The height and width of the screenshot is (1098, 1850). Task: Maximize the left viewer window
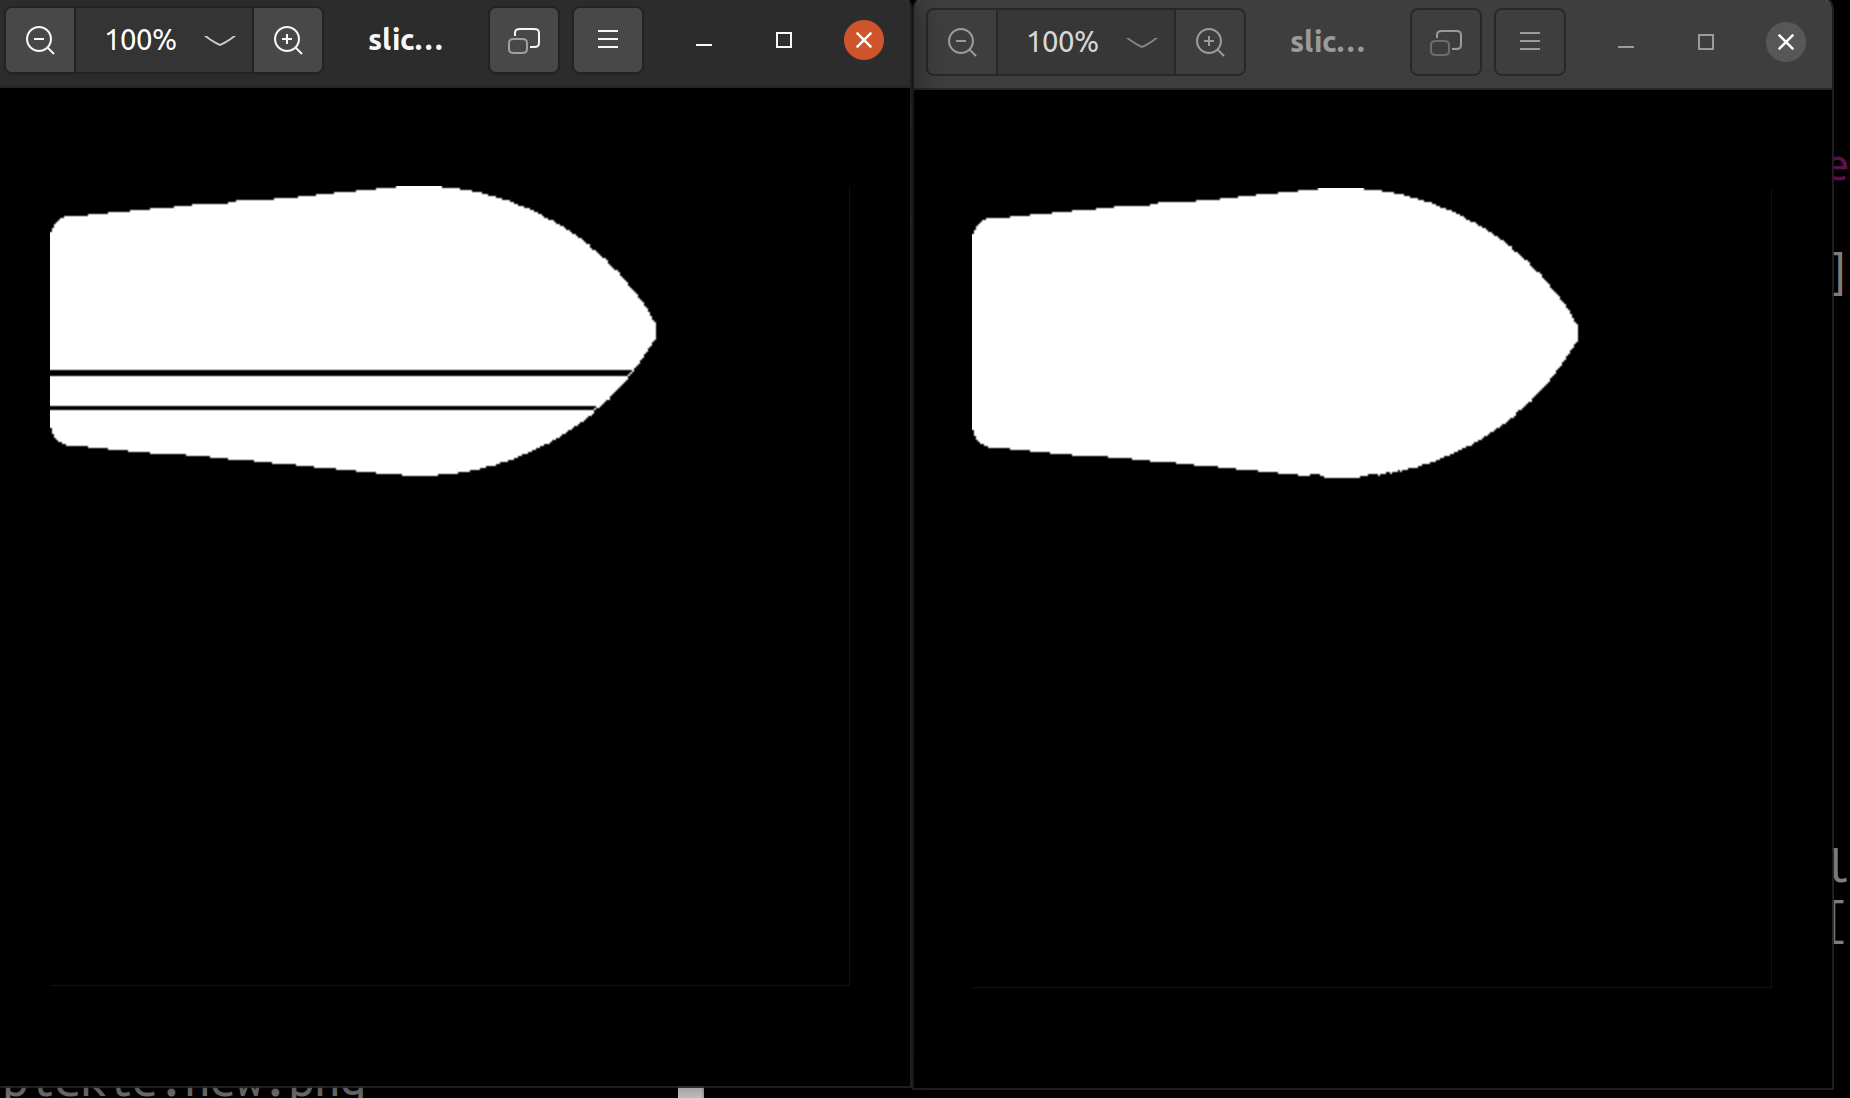[784, 40]
